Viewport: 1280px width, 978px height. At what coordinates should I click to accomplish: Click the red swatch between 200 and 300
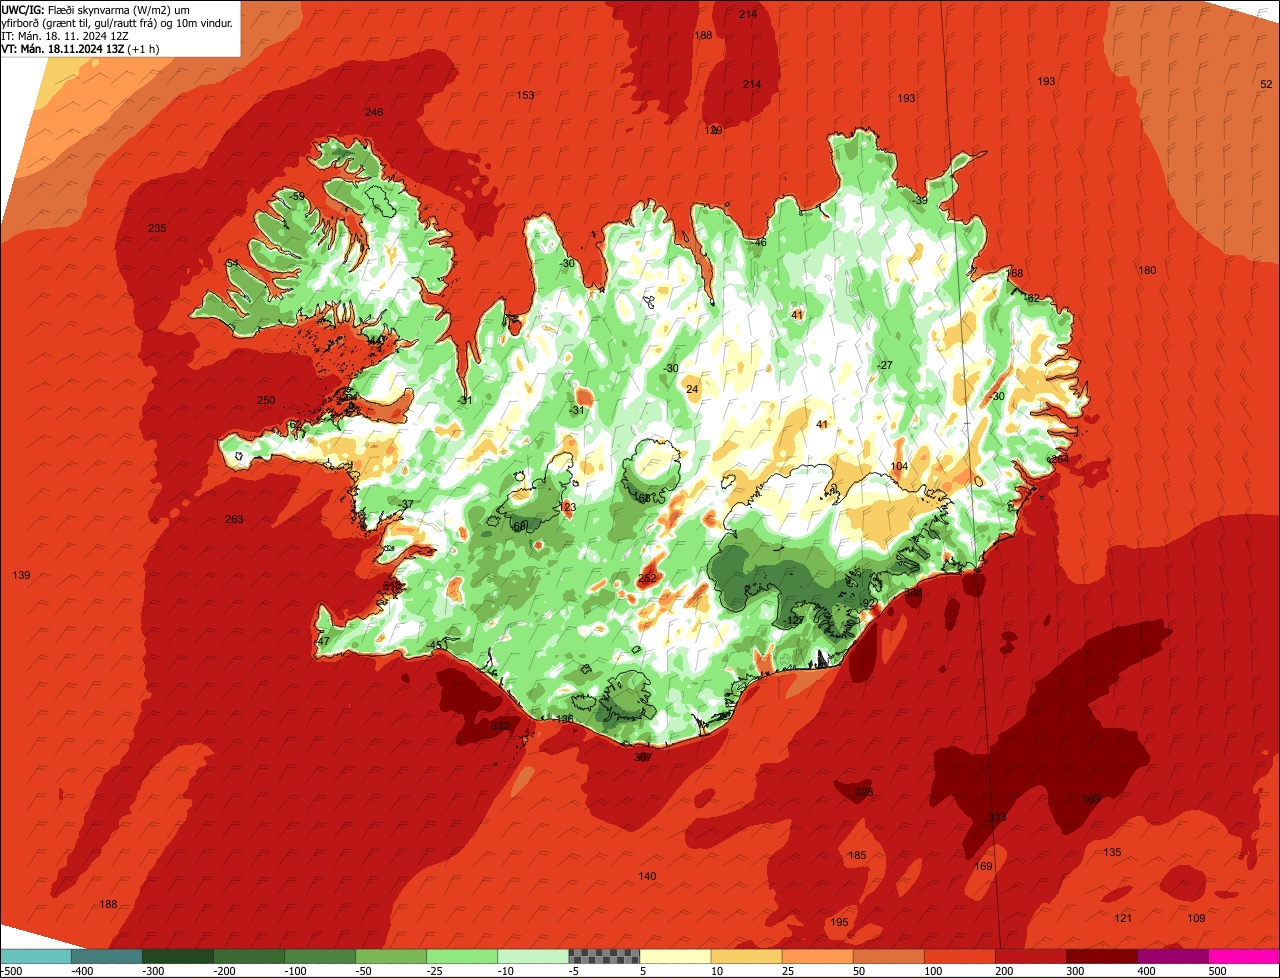tap(1030, 956)
